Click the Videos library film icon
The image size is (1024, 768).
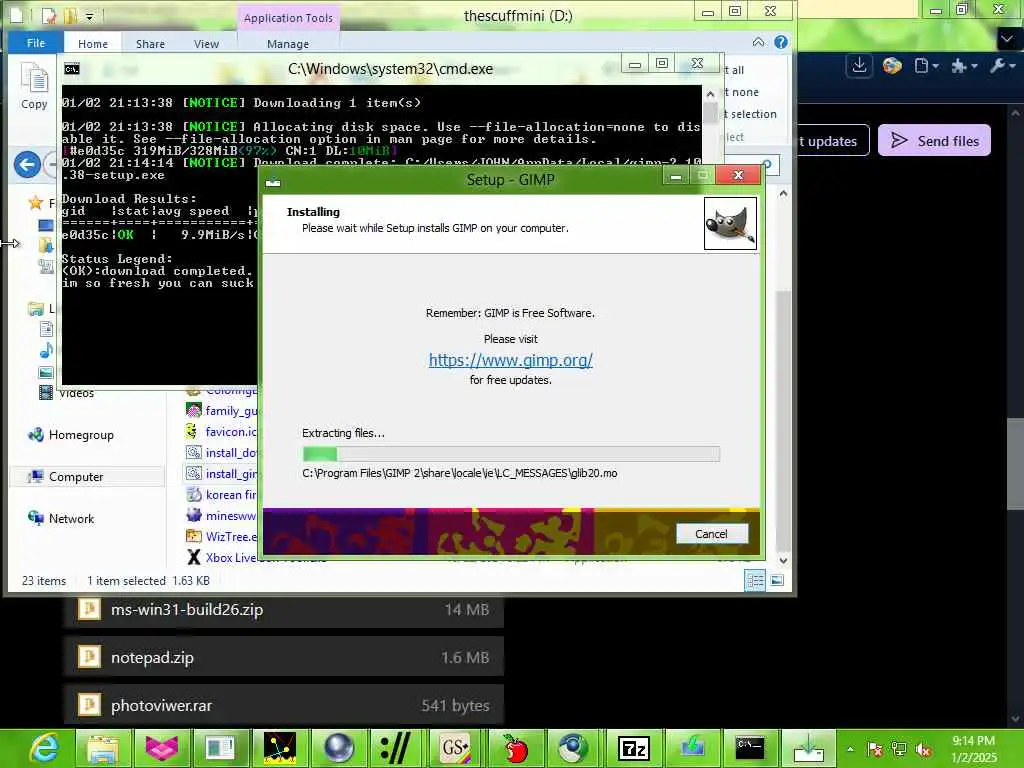(x=46, y=392)
